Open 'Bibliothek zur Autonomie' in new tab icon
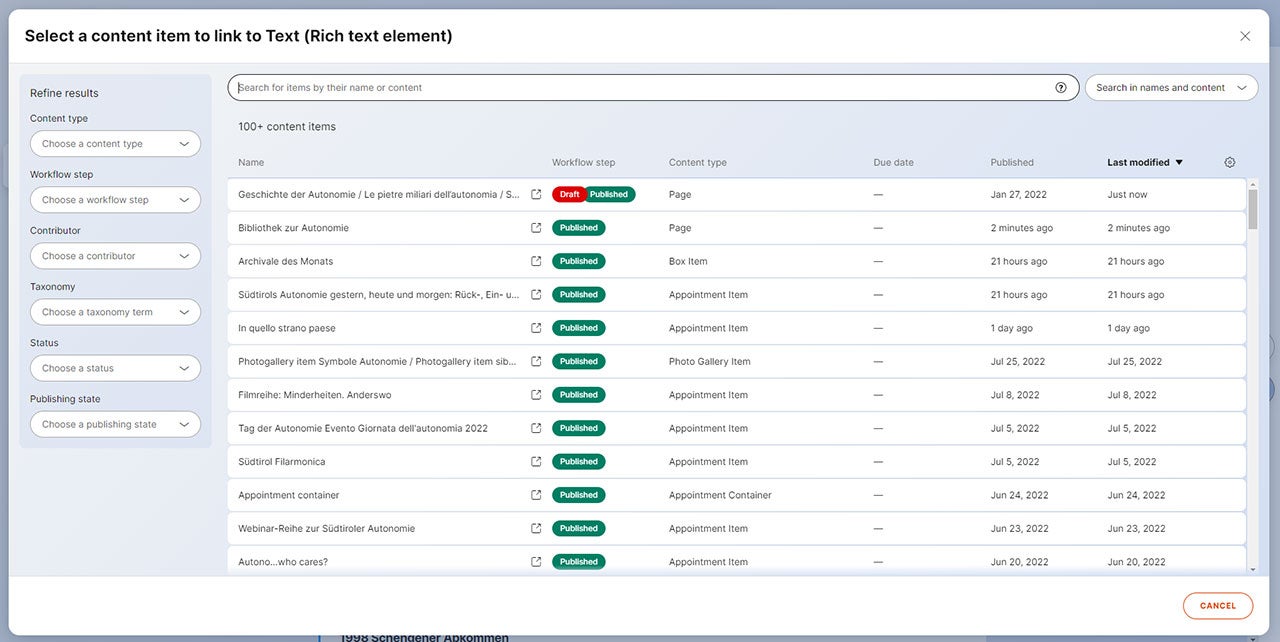Viewport: 1280px width, 642px height. click(x=536, y=228)
